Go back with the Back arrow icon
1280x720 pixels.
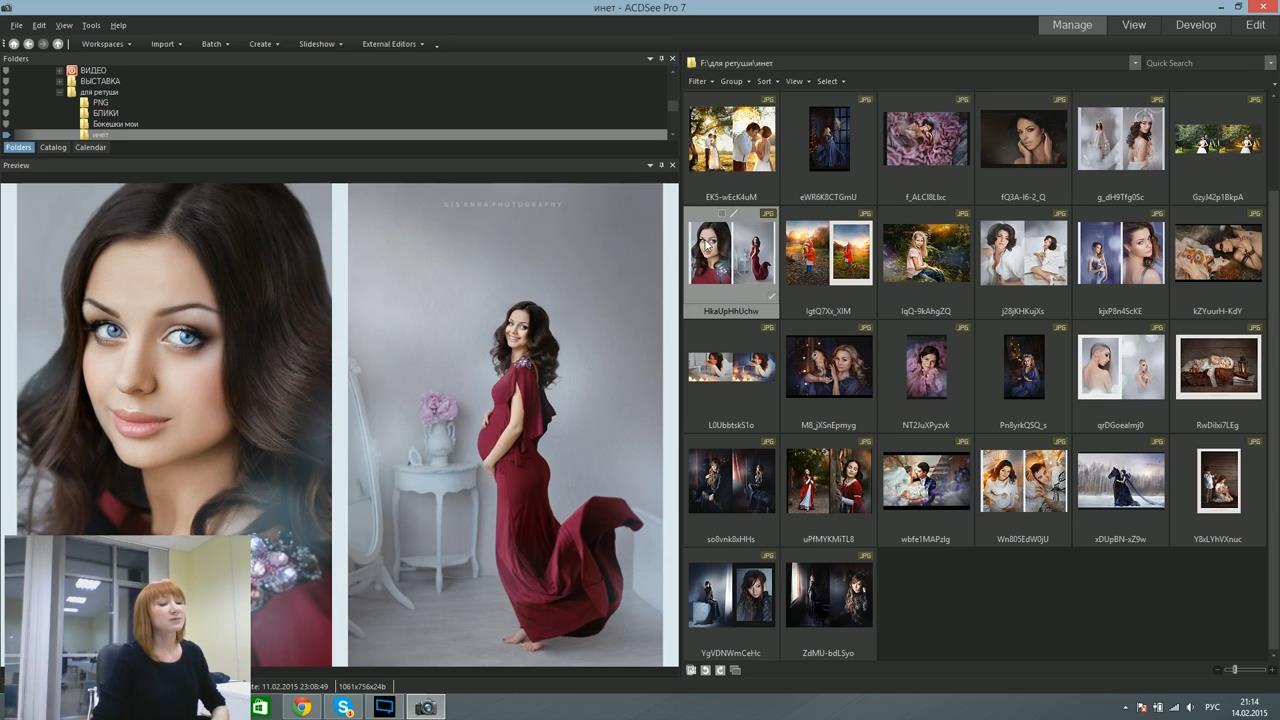coord(28,44)
